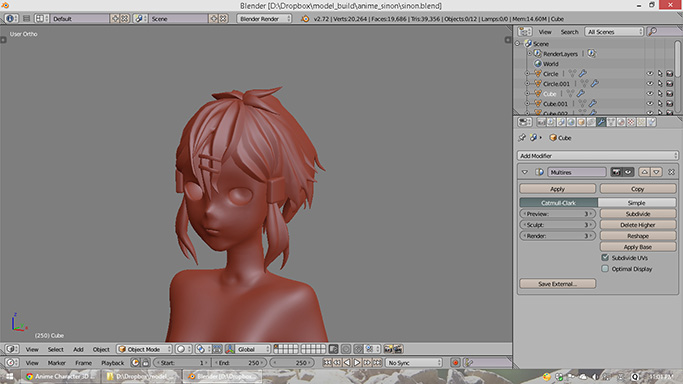
Task: Open the Blender Render engine dropdown
Action: pyautogui.click(x=264, y=19)
